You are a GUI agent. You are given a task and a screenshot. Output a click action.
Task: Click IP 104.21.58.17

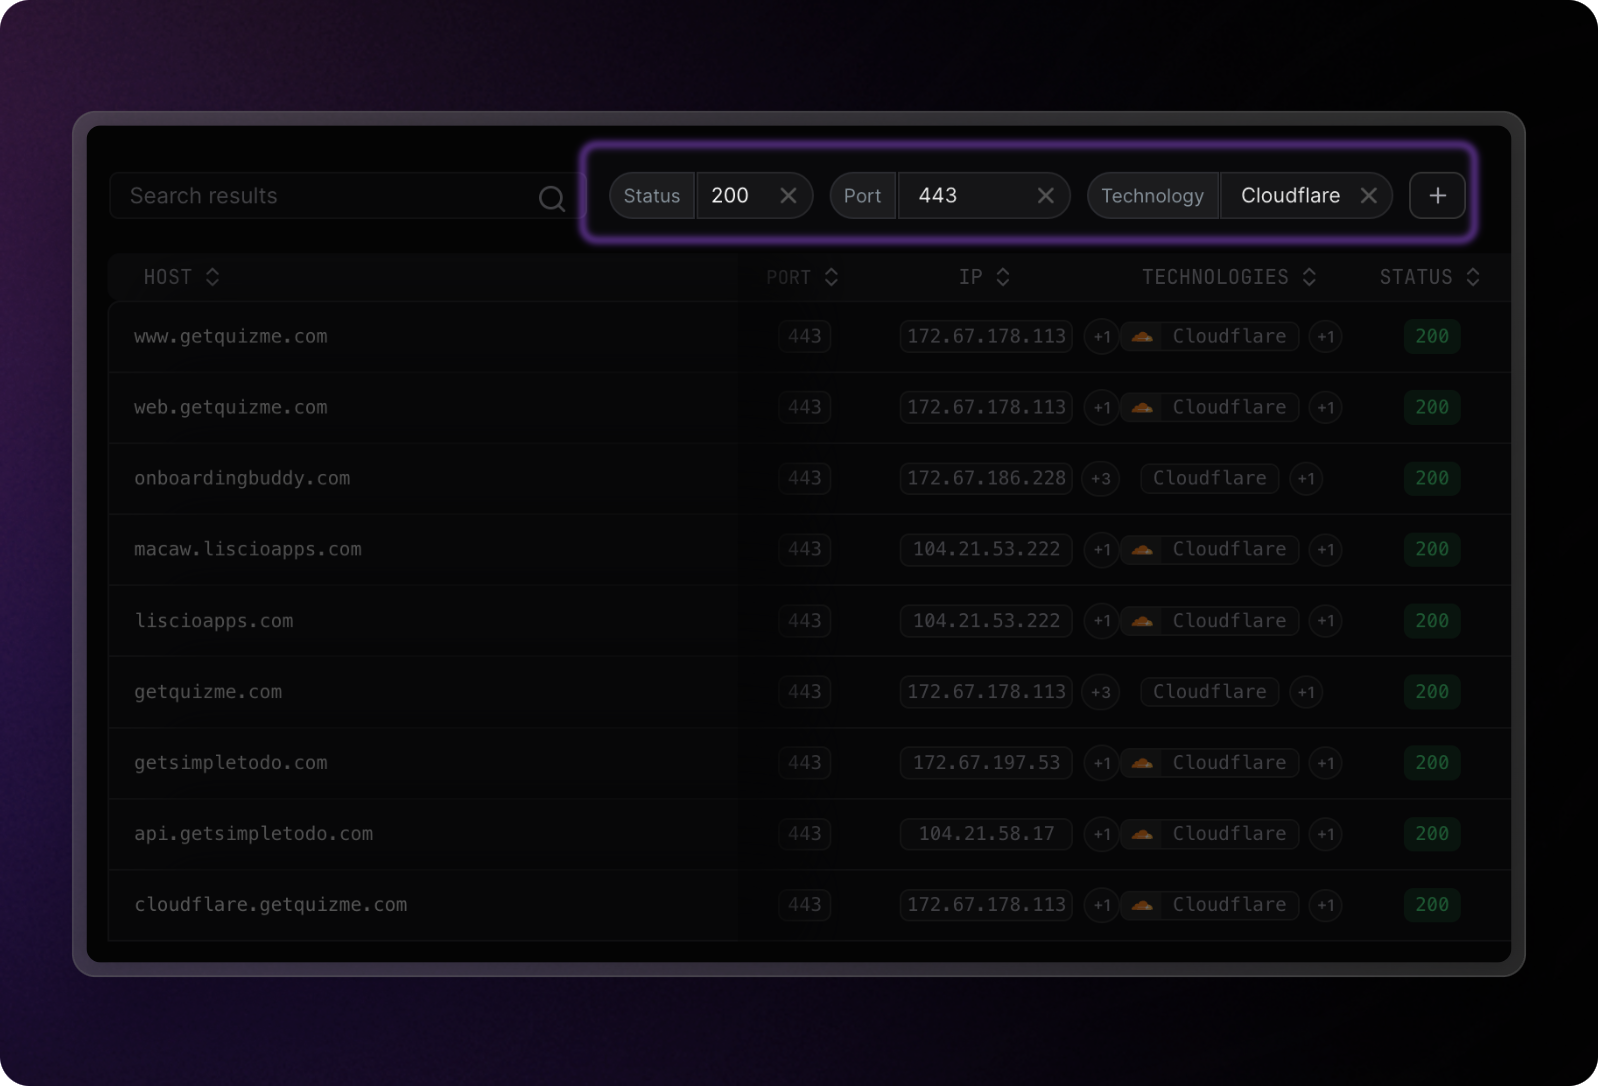point(986,834)
